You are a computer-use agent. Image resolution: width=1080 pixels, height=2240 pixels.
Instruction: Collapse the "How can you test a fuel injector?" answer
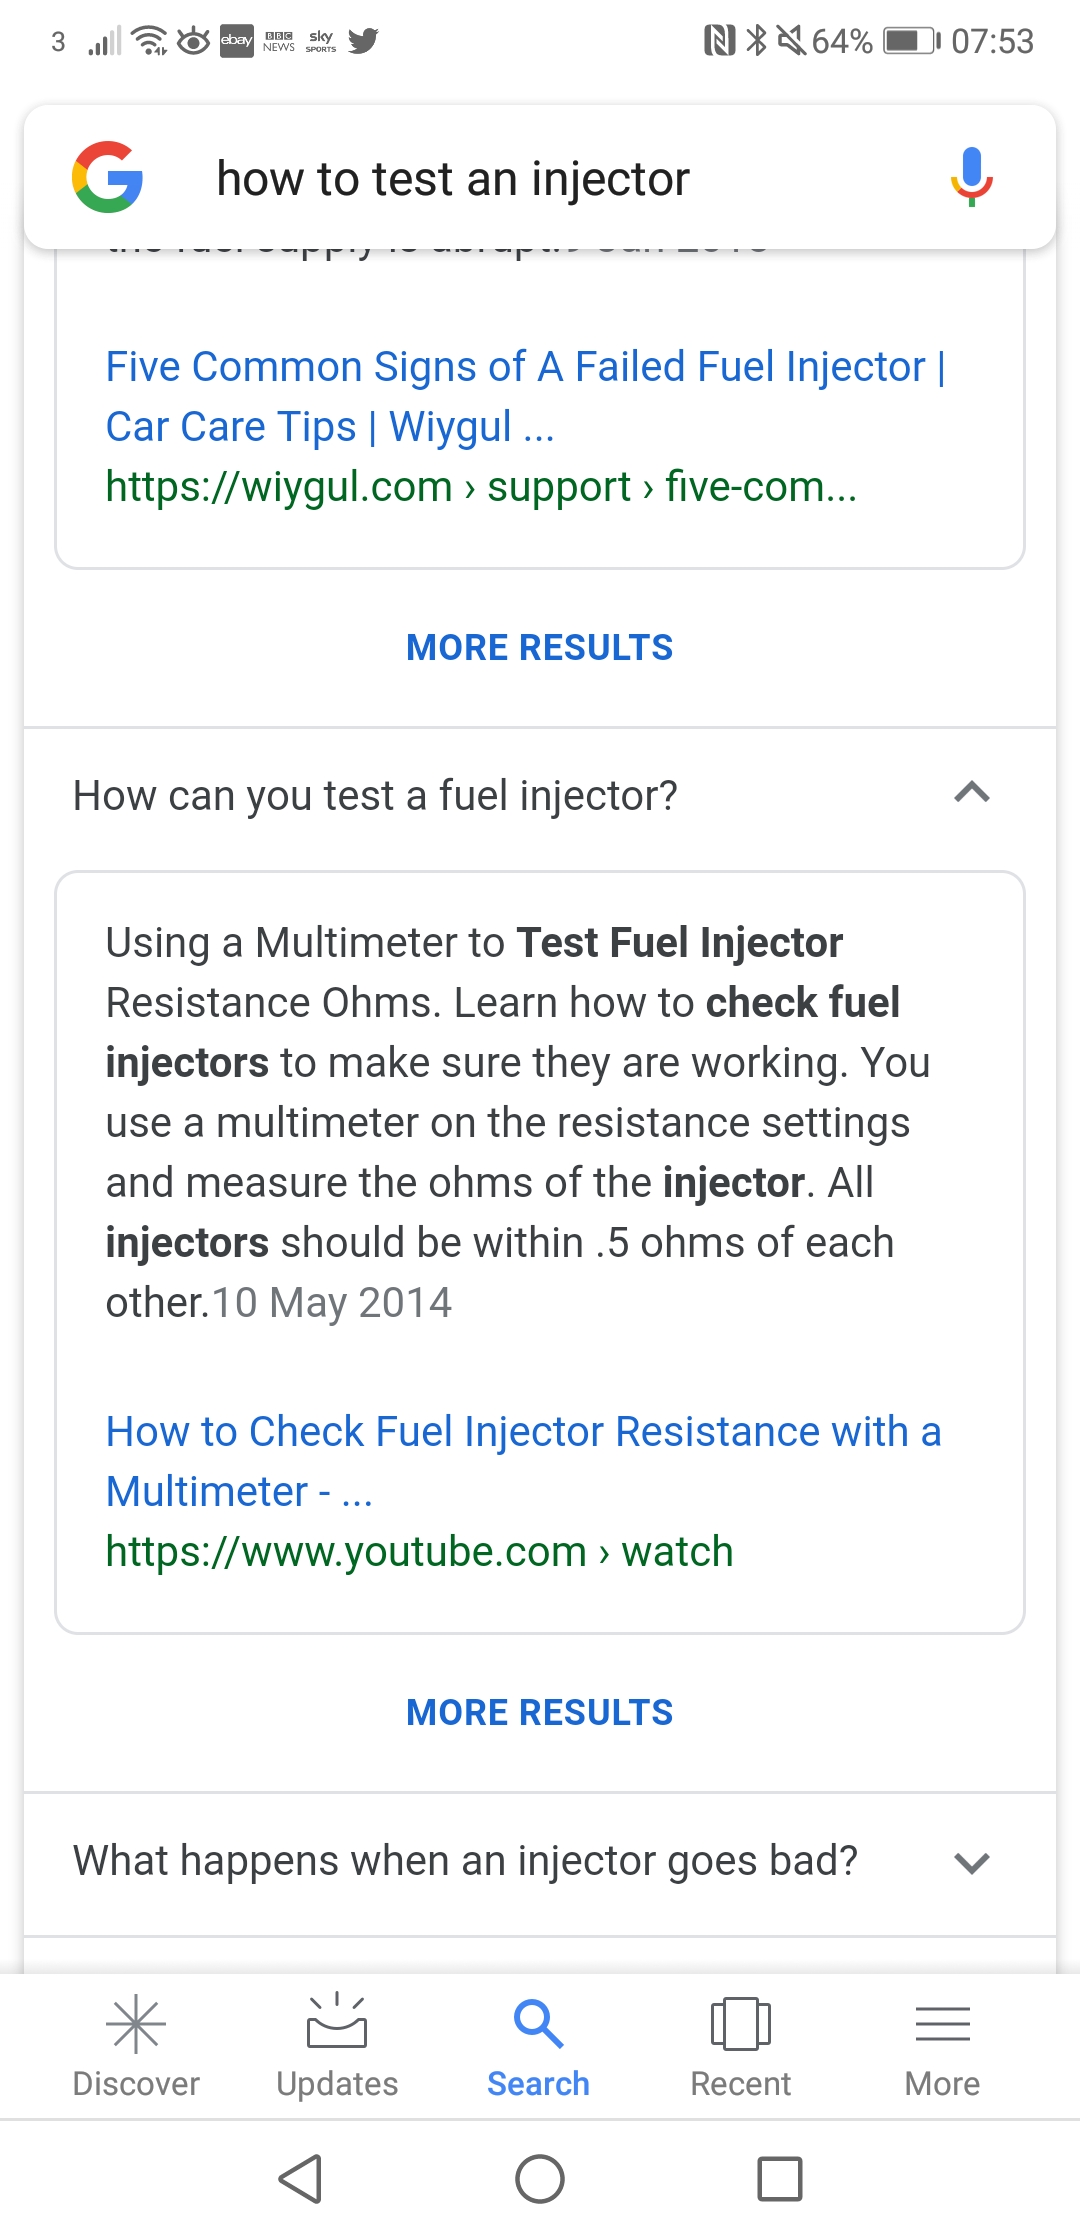(x=971, y=794)
